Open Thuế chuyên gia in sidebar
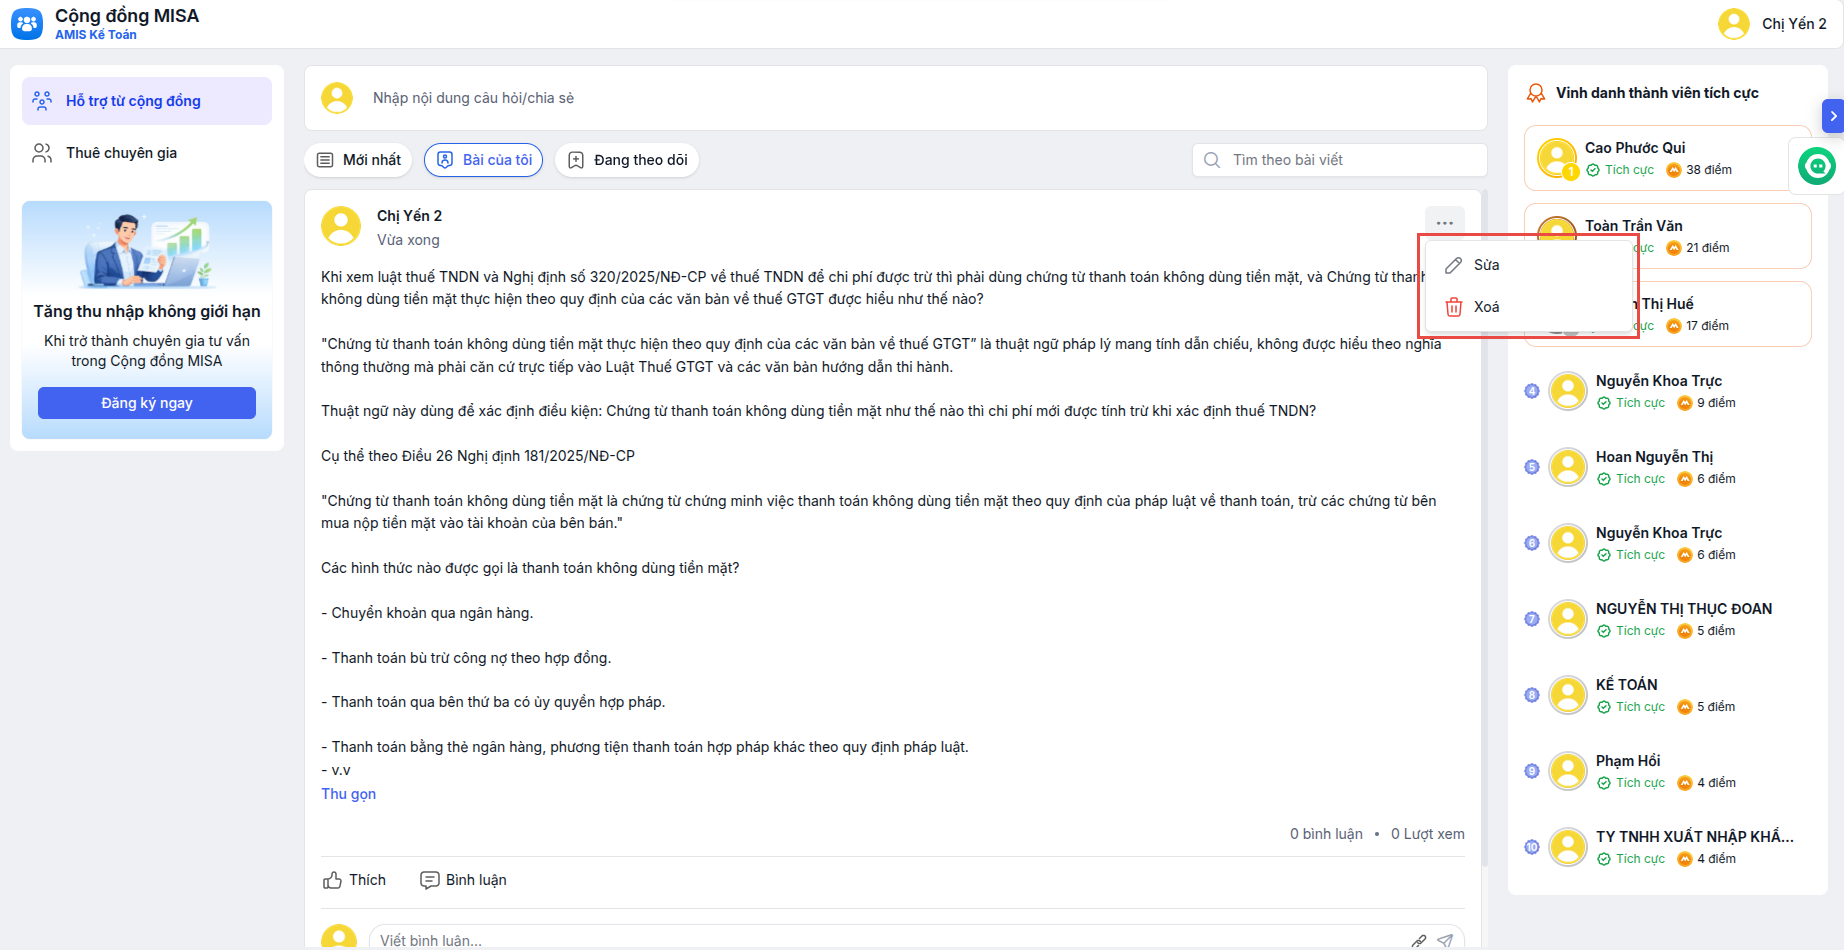Screen dimensions: 1844x950 121,153
